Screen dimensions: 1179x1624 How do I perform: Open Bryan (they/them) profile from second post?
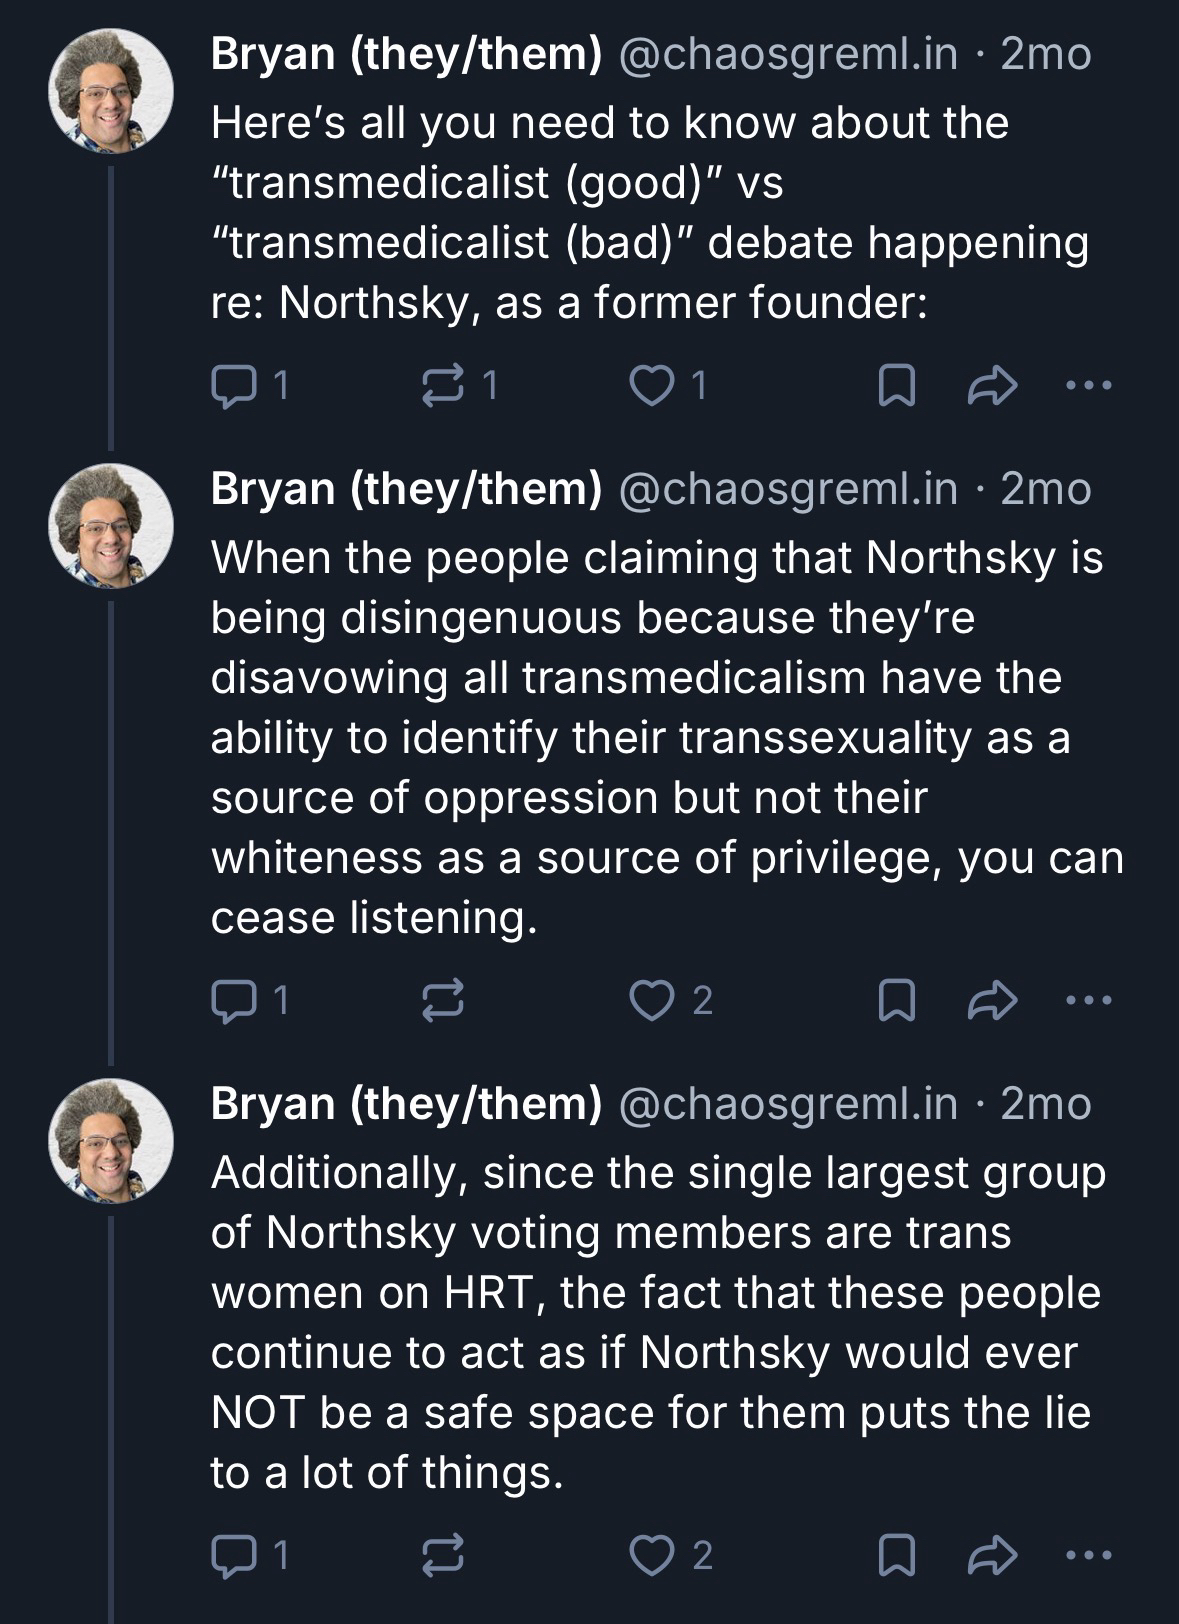click(406, 489)
